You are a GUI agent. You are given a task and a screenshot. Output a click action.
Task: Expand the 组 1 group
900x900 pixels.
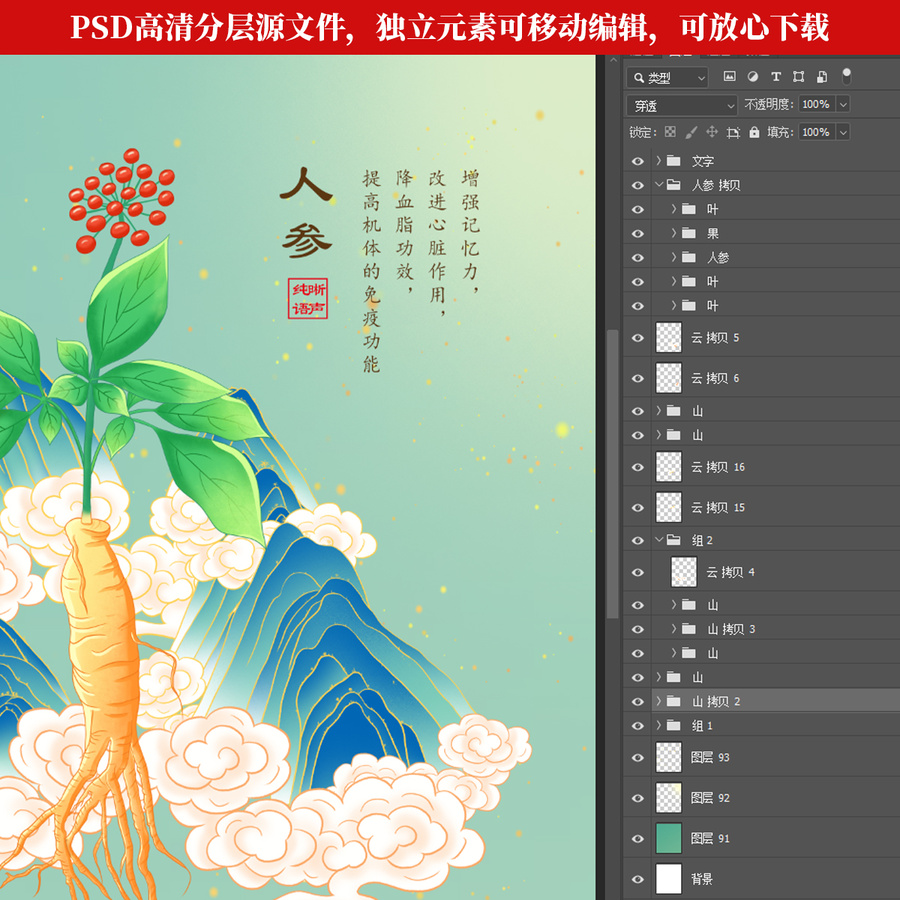659,726
